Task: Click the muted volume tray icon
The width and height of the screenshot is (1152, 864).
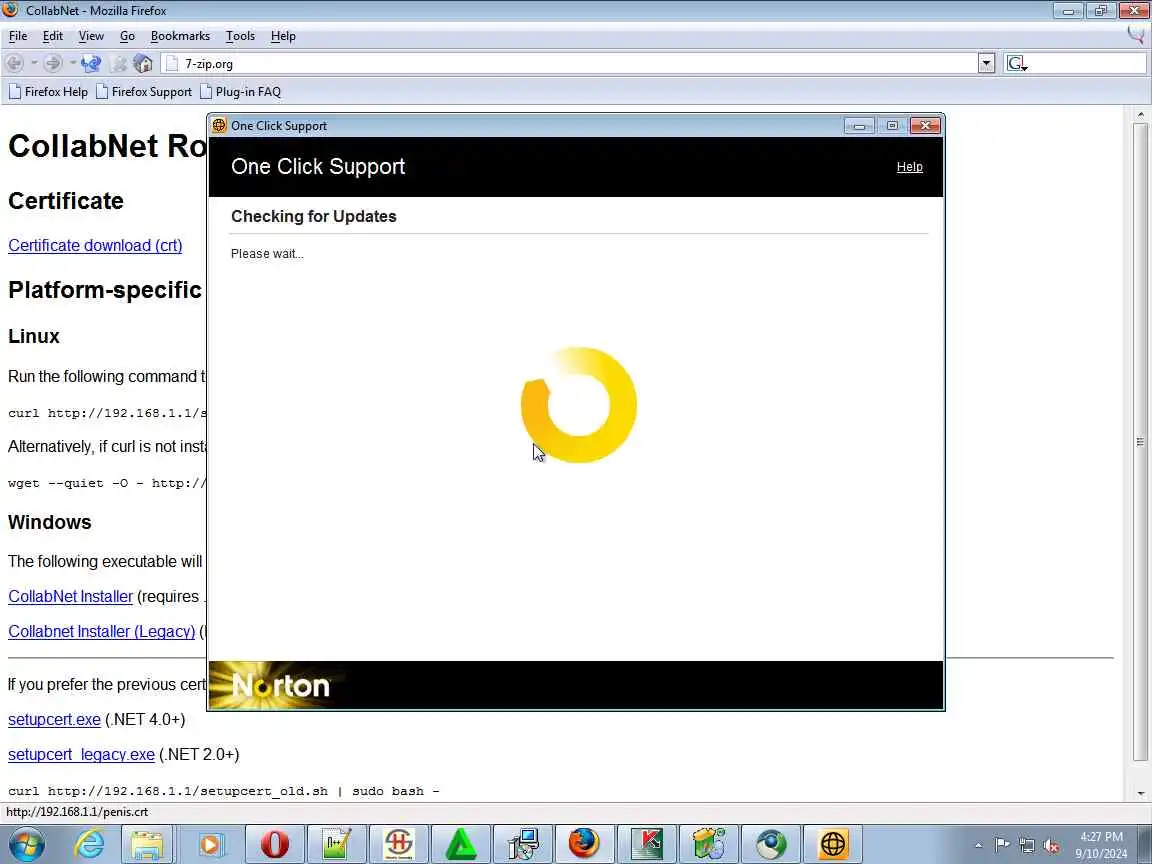Action: (x=1051, y=845)
